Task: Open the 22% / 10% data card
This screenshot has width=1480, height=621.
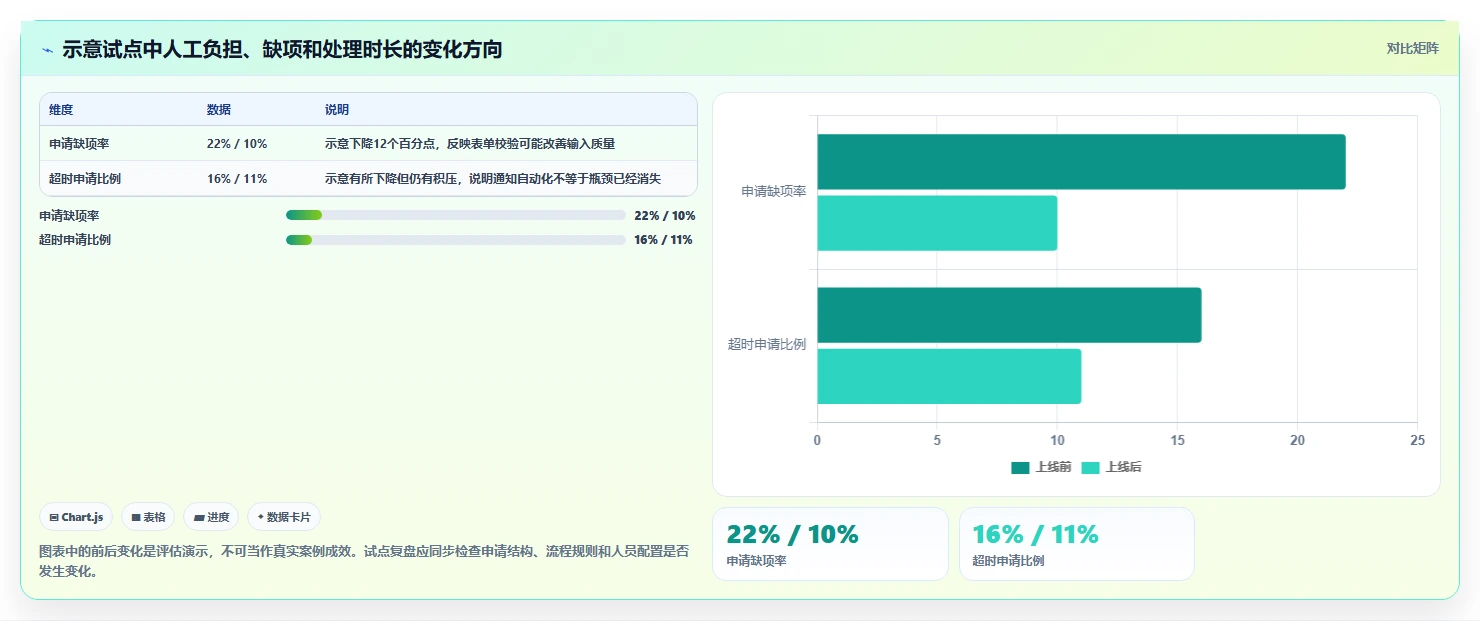Action: tap(830, 544)
